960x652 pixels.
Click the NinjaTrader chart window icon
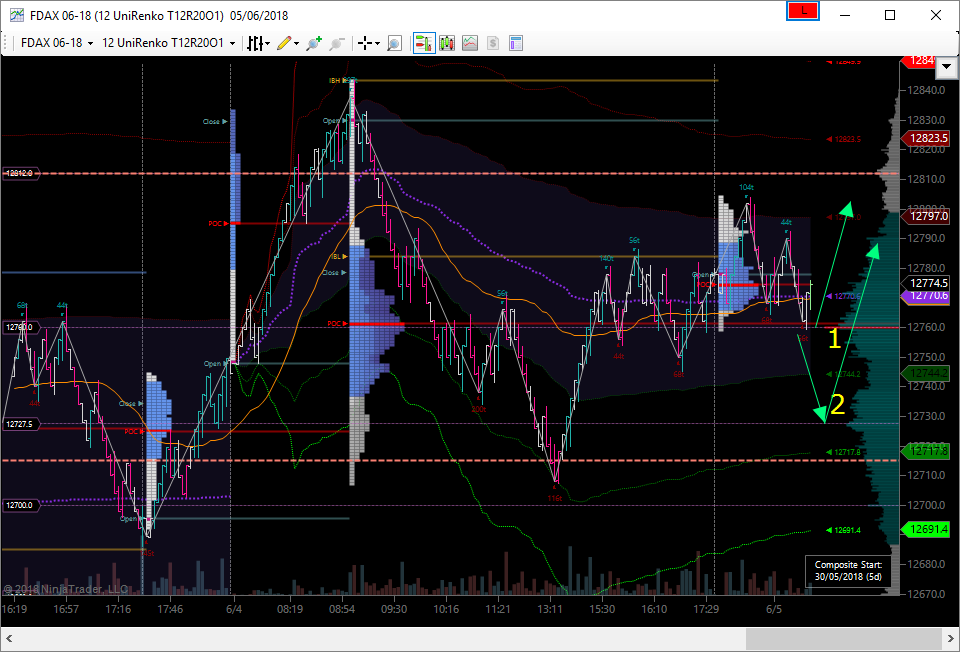coord(17,15)
